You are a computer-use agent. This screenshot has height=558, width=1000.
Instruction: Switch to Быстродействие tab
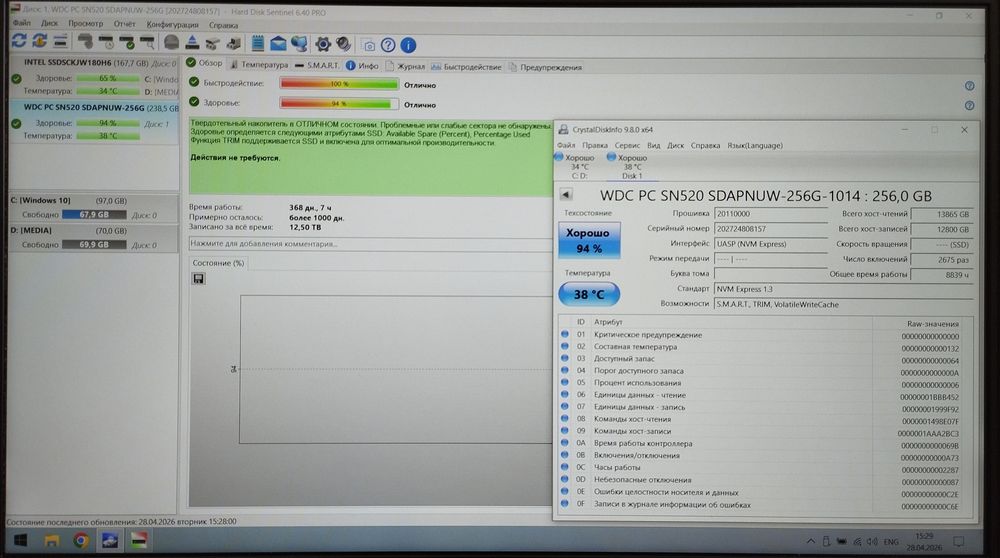466,67
